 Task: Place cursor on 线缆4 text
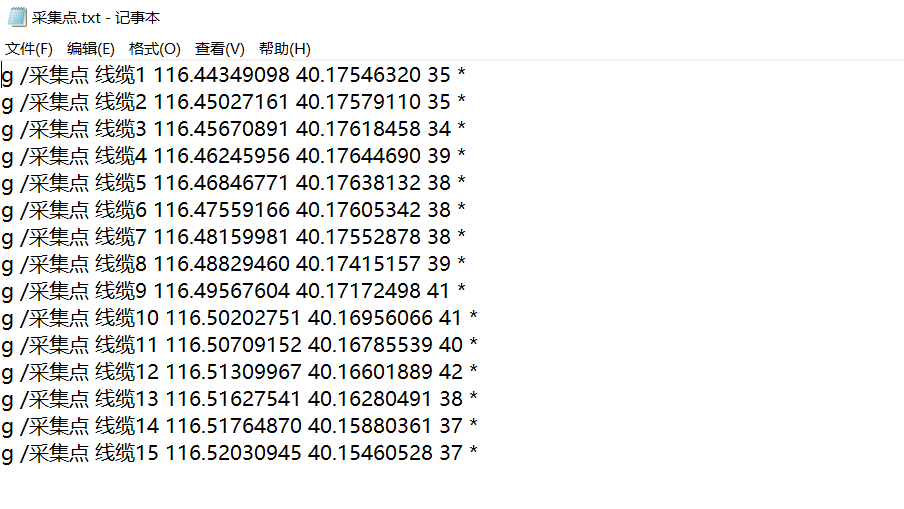pyautogui.click(x=120, y=156)
